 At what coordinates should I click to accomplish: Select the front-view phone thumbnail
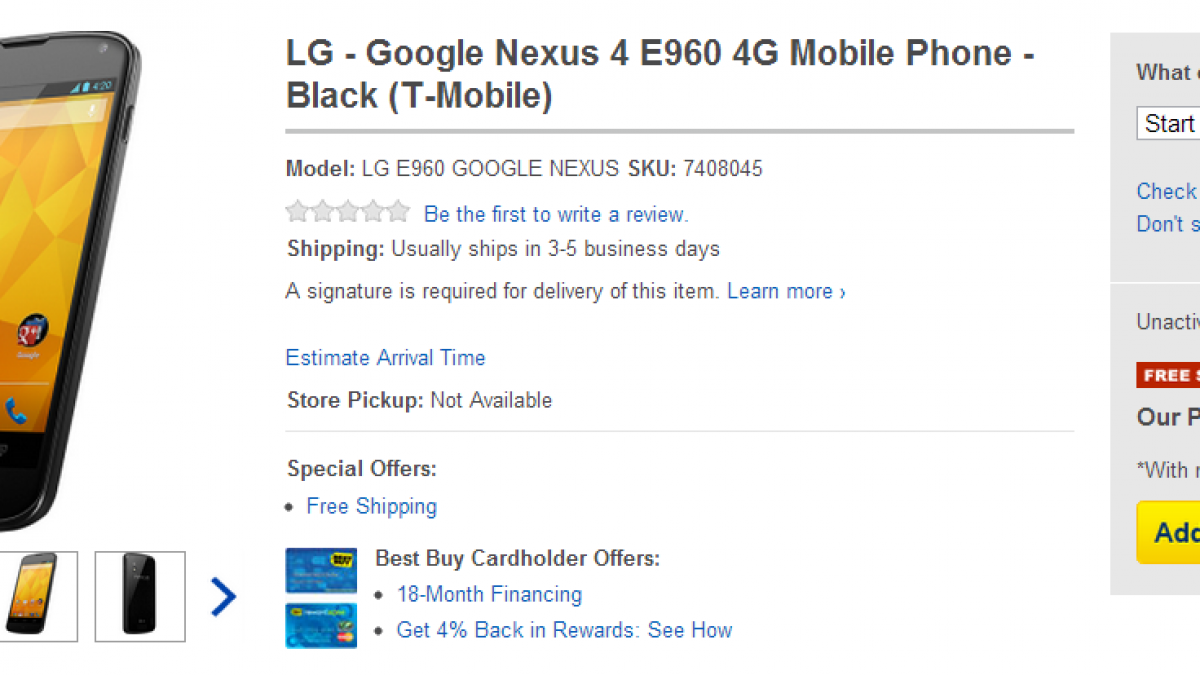[39, 596]
